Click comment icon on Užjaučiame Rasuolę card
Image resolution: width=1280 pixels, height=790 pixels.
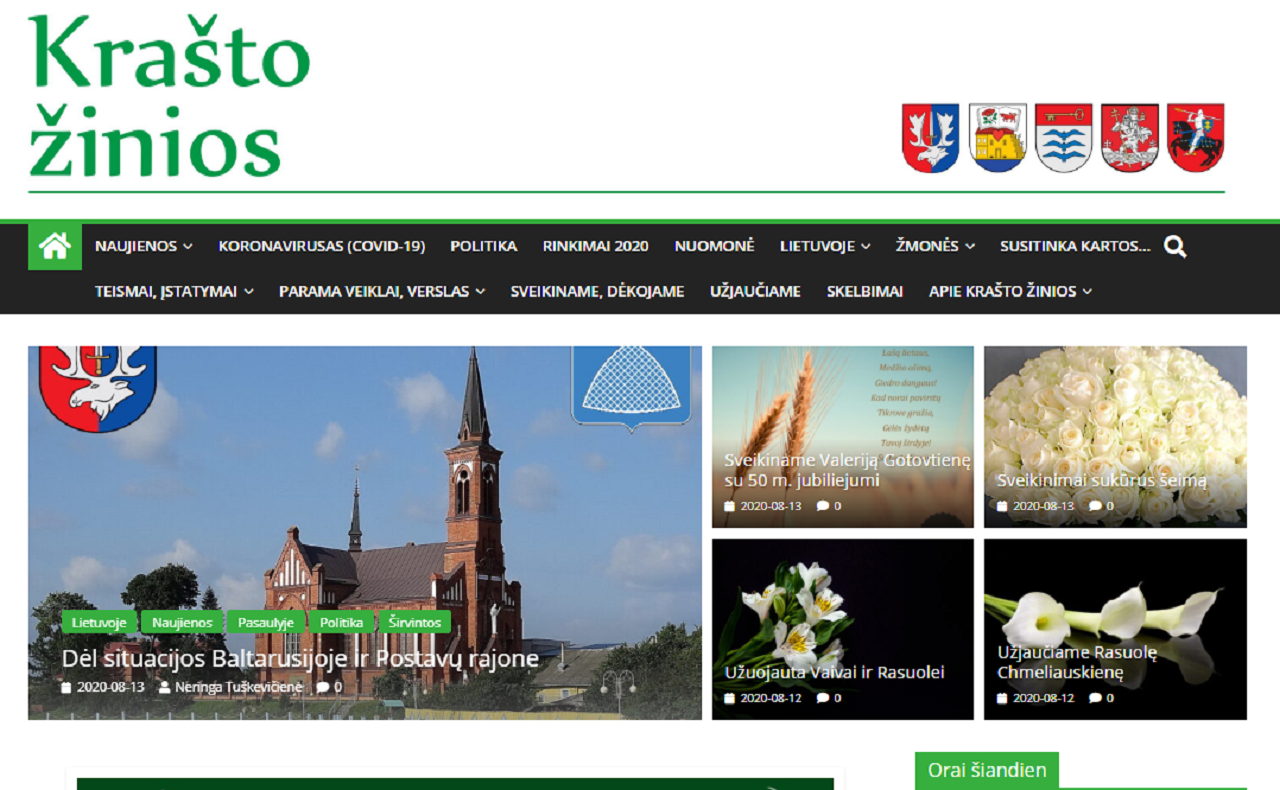tap(1095, 698)
